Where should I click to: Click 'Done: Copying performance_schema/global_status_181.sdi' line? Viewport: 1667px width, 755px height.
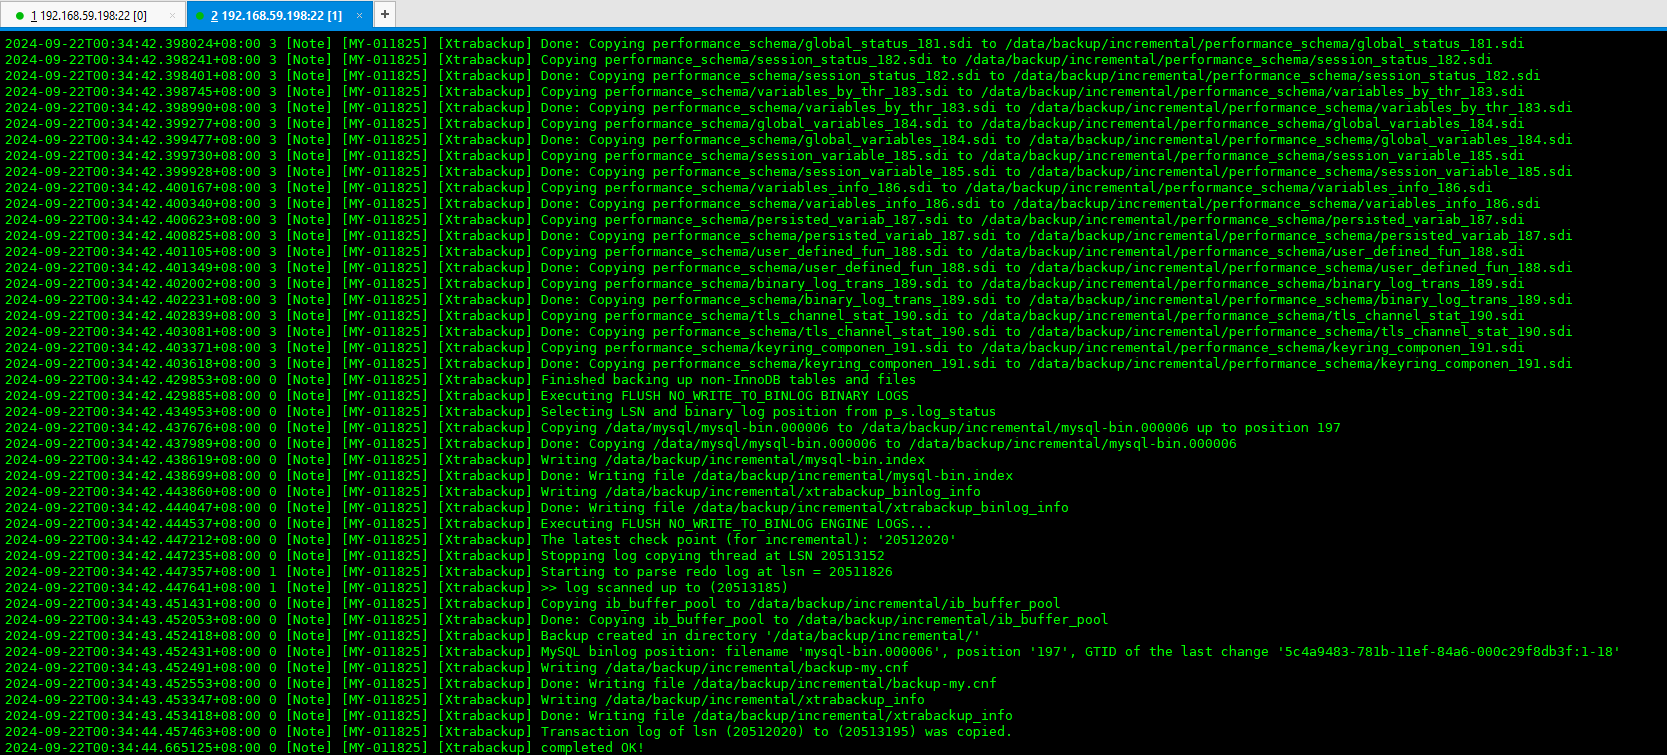coord(1032,43)
